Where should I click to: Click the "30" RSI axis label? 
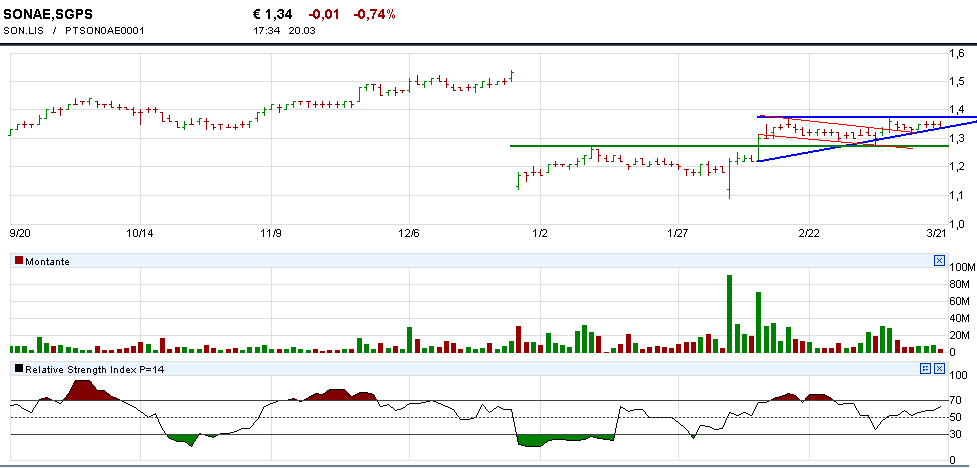click(x=956, y=434)
